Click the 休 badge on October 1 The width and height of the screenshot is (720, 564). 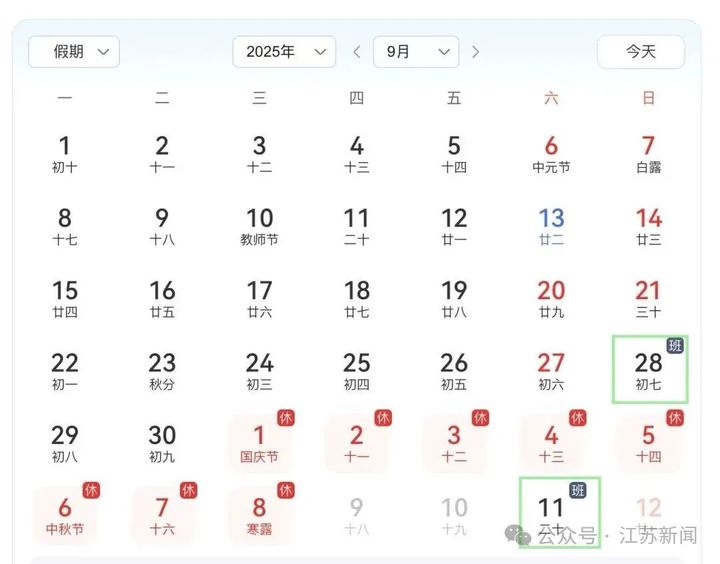coord(286,418)
